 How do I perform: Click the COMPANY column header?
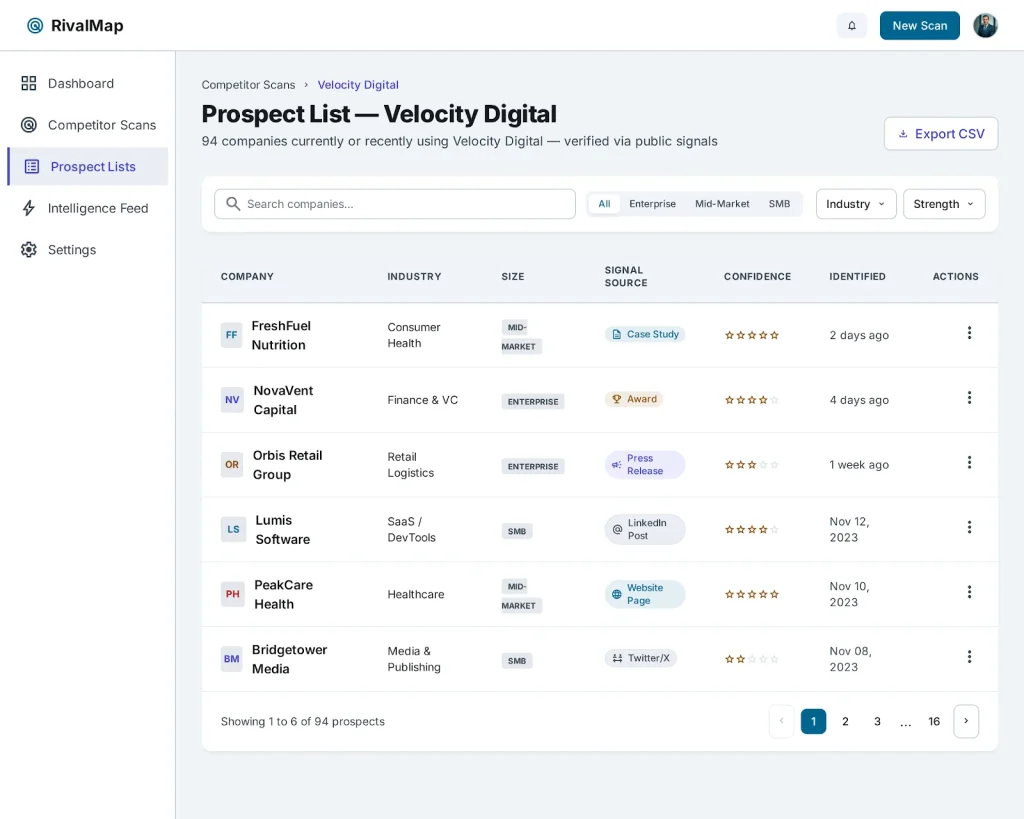[247, 276]
